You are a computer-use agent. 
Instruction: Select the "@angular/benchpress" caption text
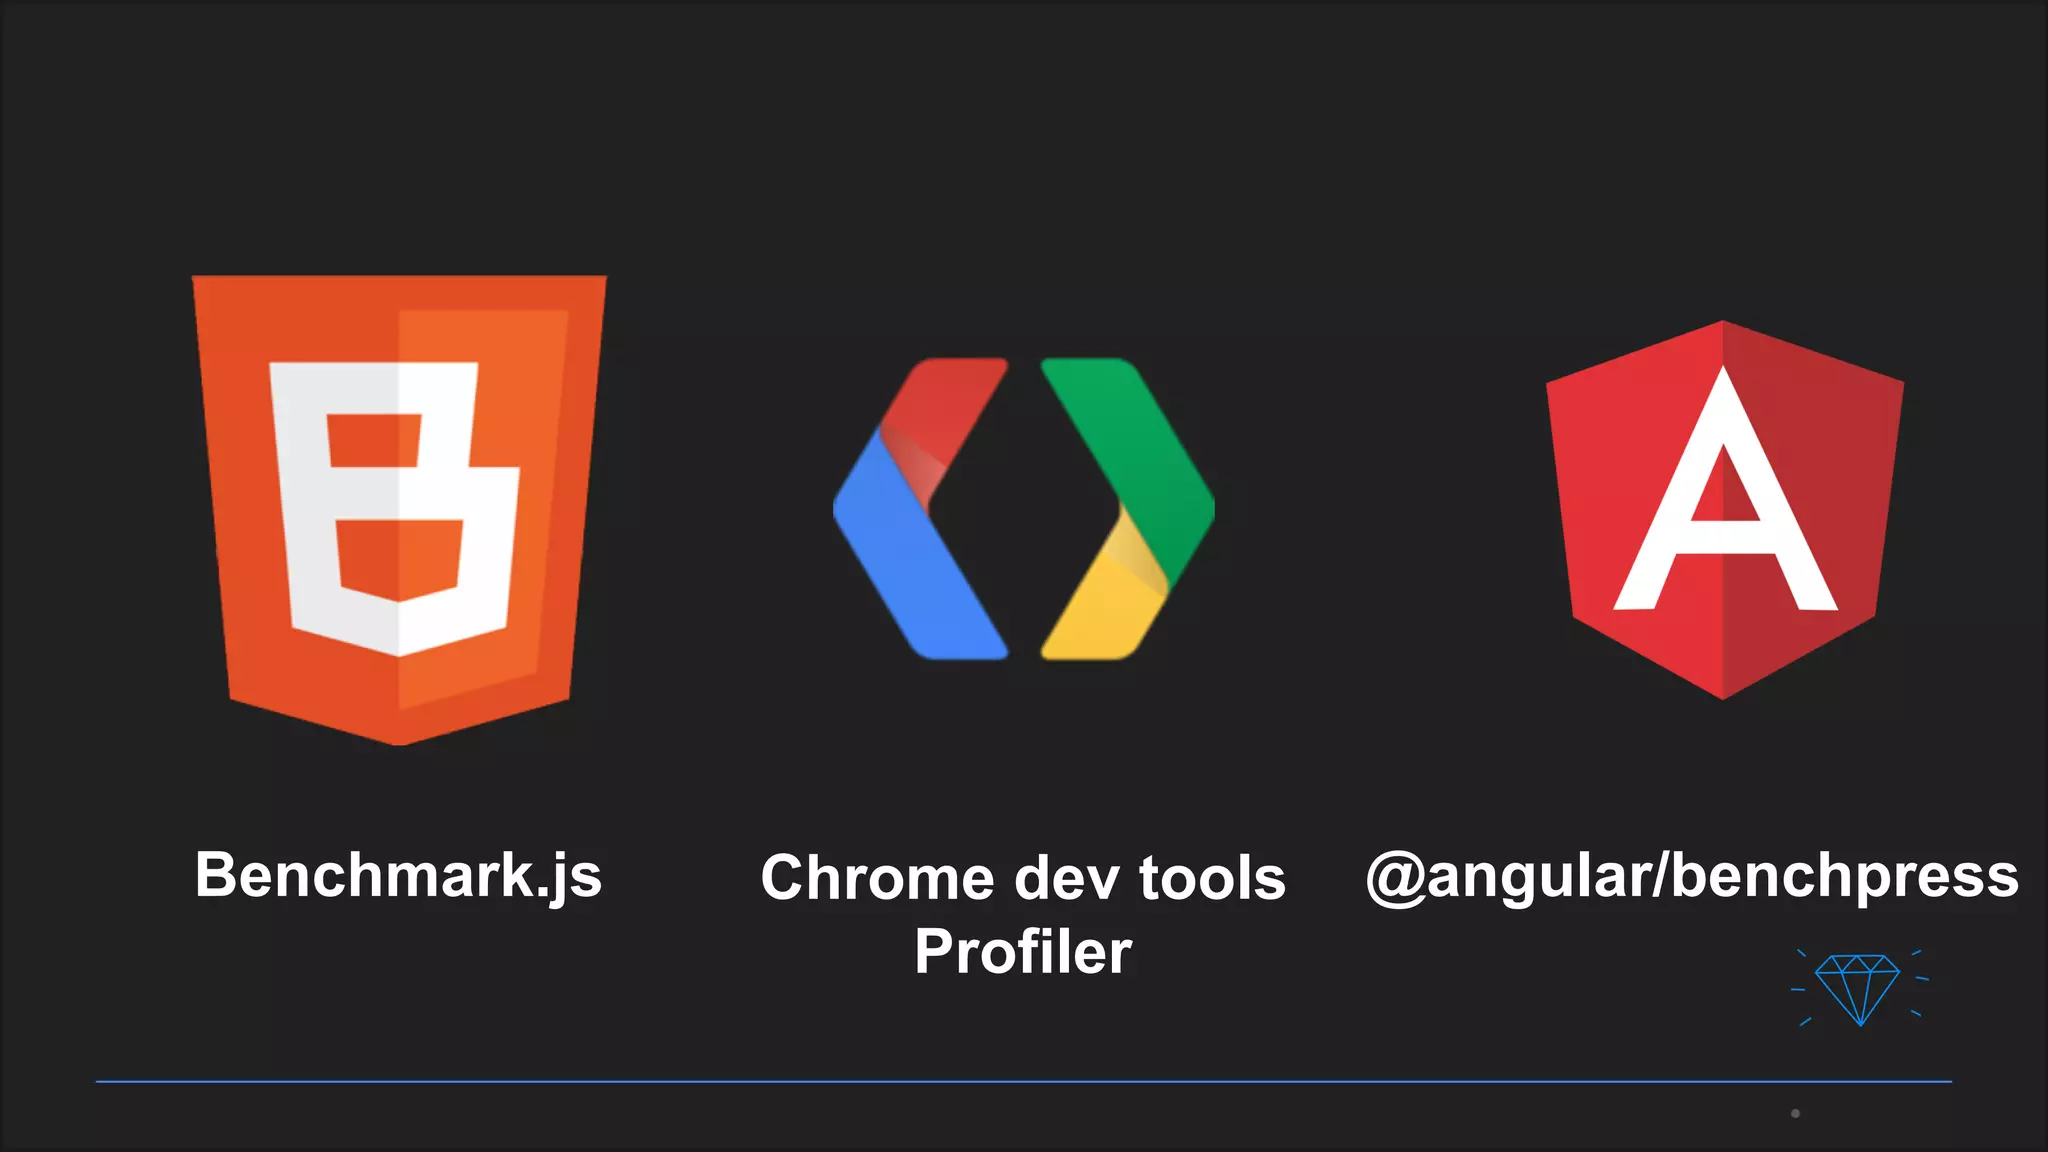[x=1692, y=877]
